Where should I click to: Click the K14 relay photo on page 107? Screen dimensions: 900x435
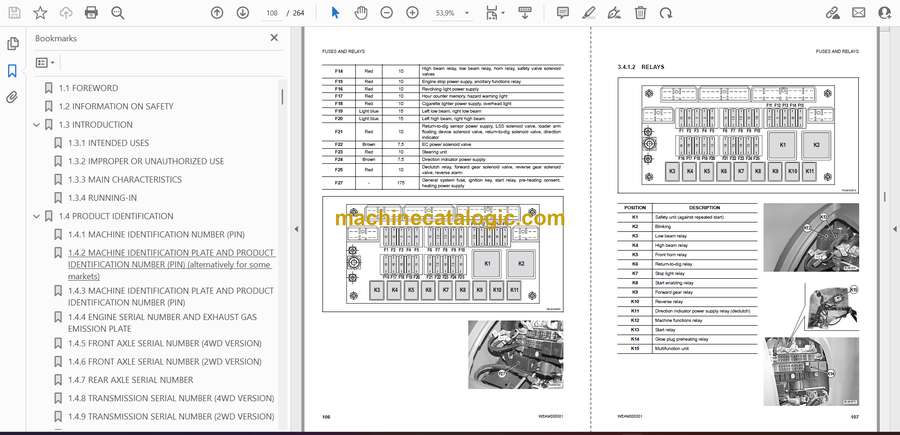[x=812, y=371]
